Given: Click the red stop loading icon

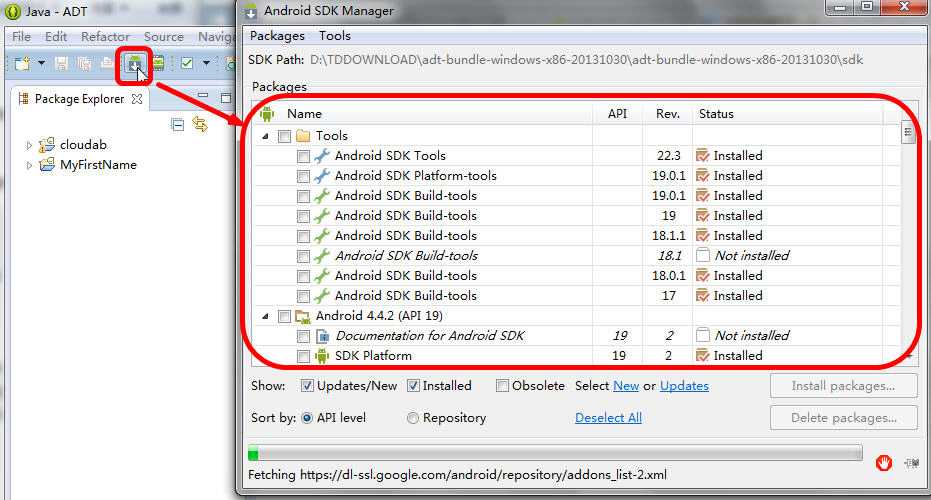Looking at the screenshot, I should [x=884, y=463].
